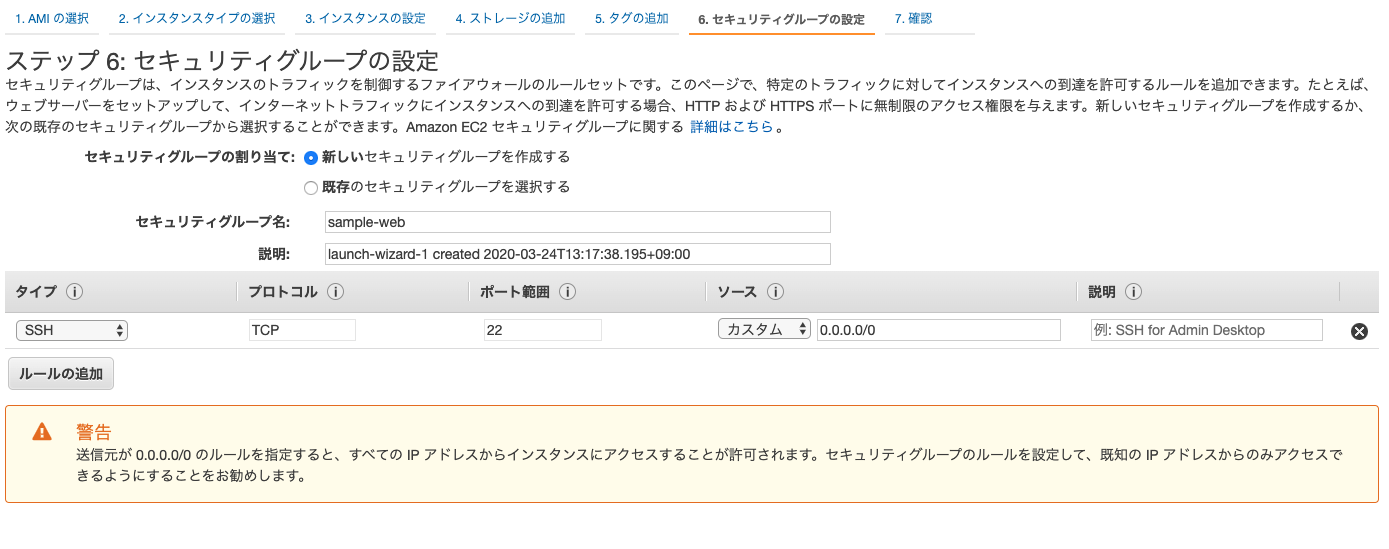Jump to 7. 確認 tab
Screen dimensions: 1389x549
(913, 19)
